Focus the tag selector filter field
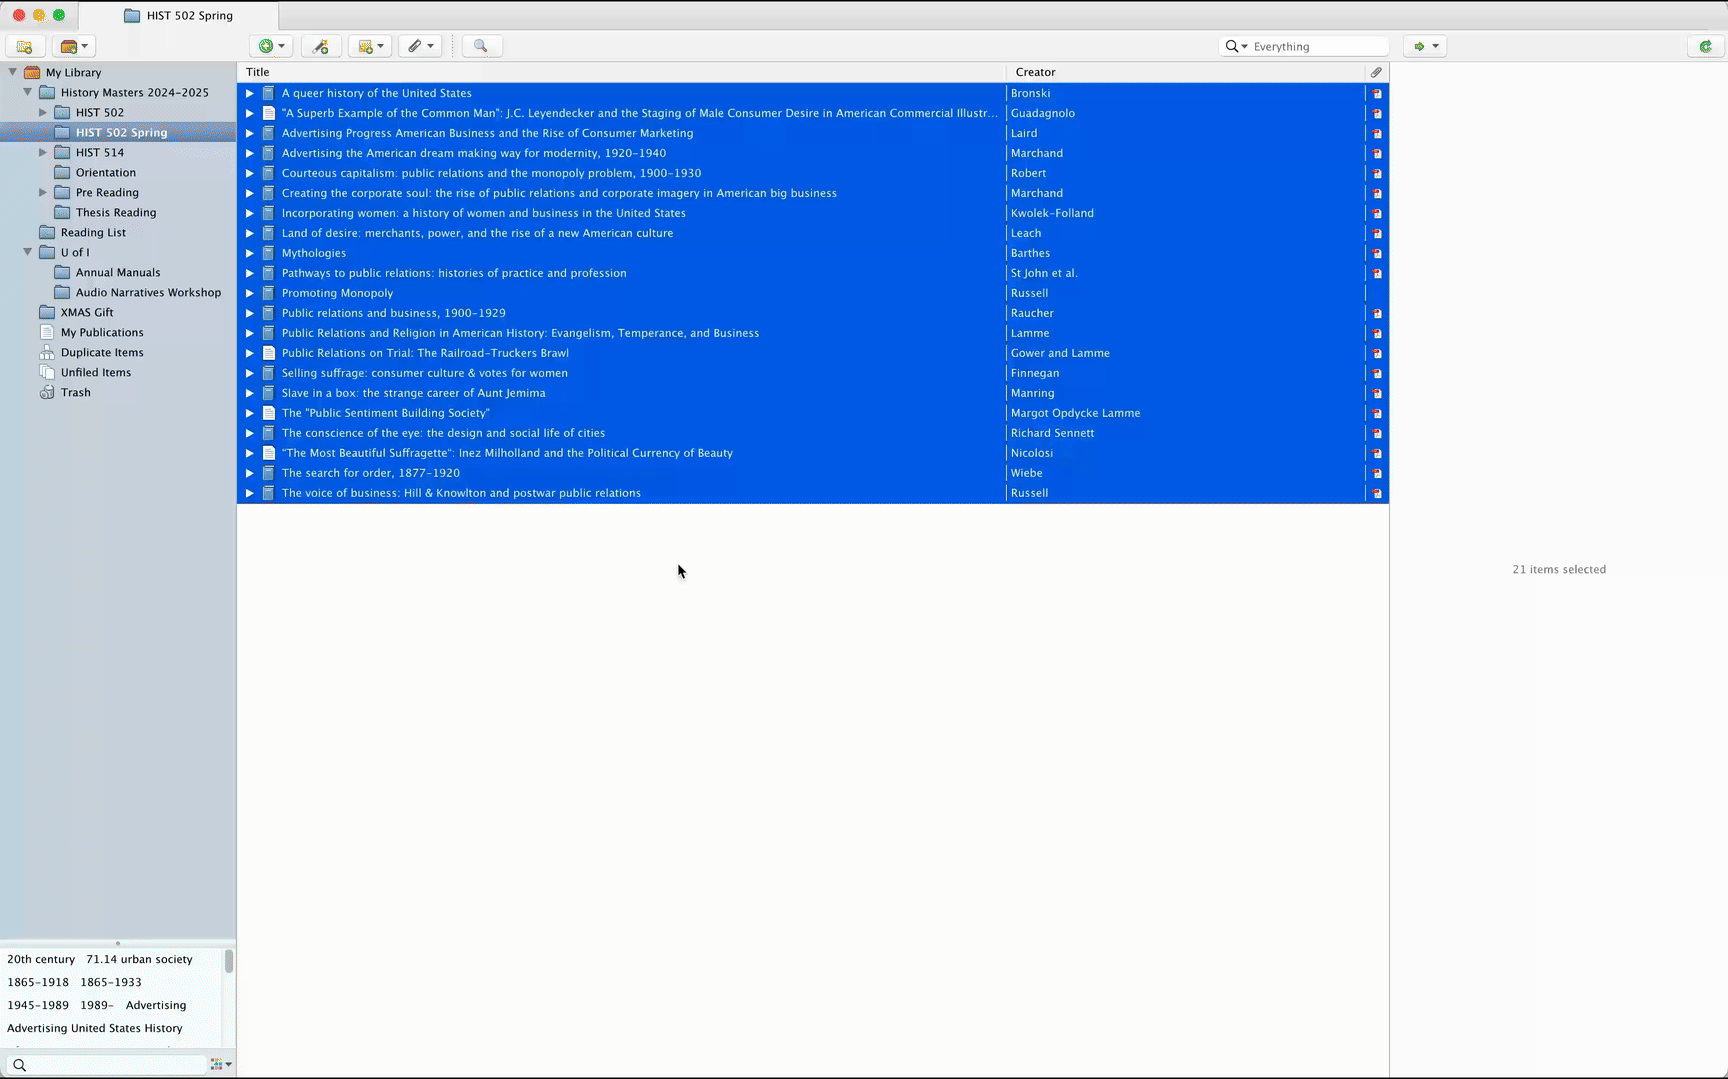This screenshot has height=1079, width=1728. click(107, 1065)
